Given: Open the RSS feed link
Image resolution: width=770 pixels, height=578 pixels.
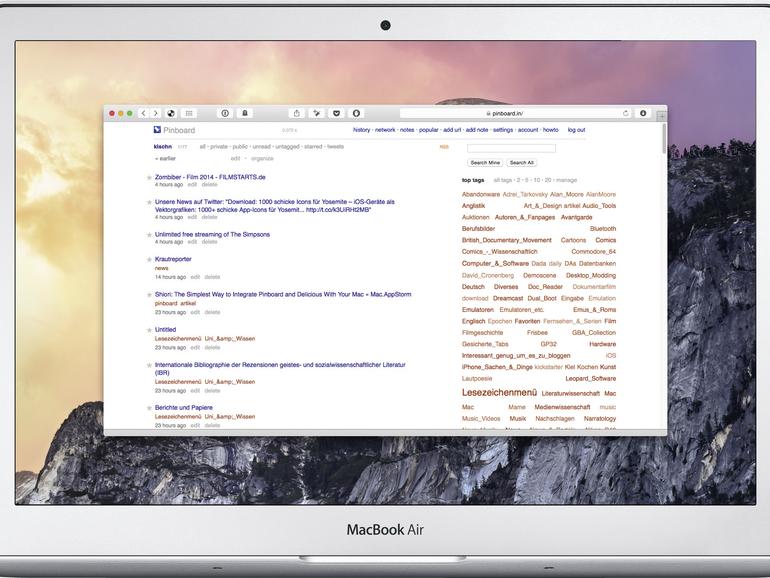Looking at the screenshot, I should [444, 147].
